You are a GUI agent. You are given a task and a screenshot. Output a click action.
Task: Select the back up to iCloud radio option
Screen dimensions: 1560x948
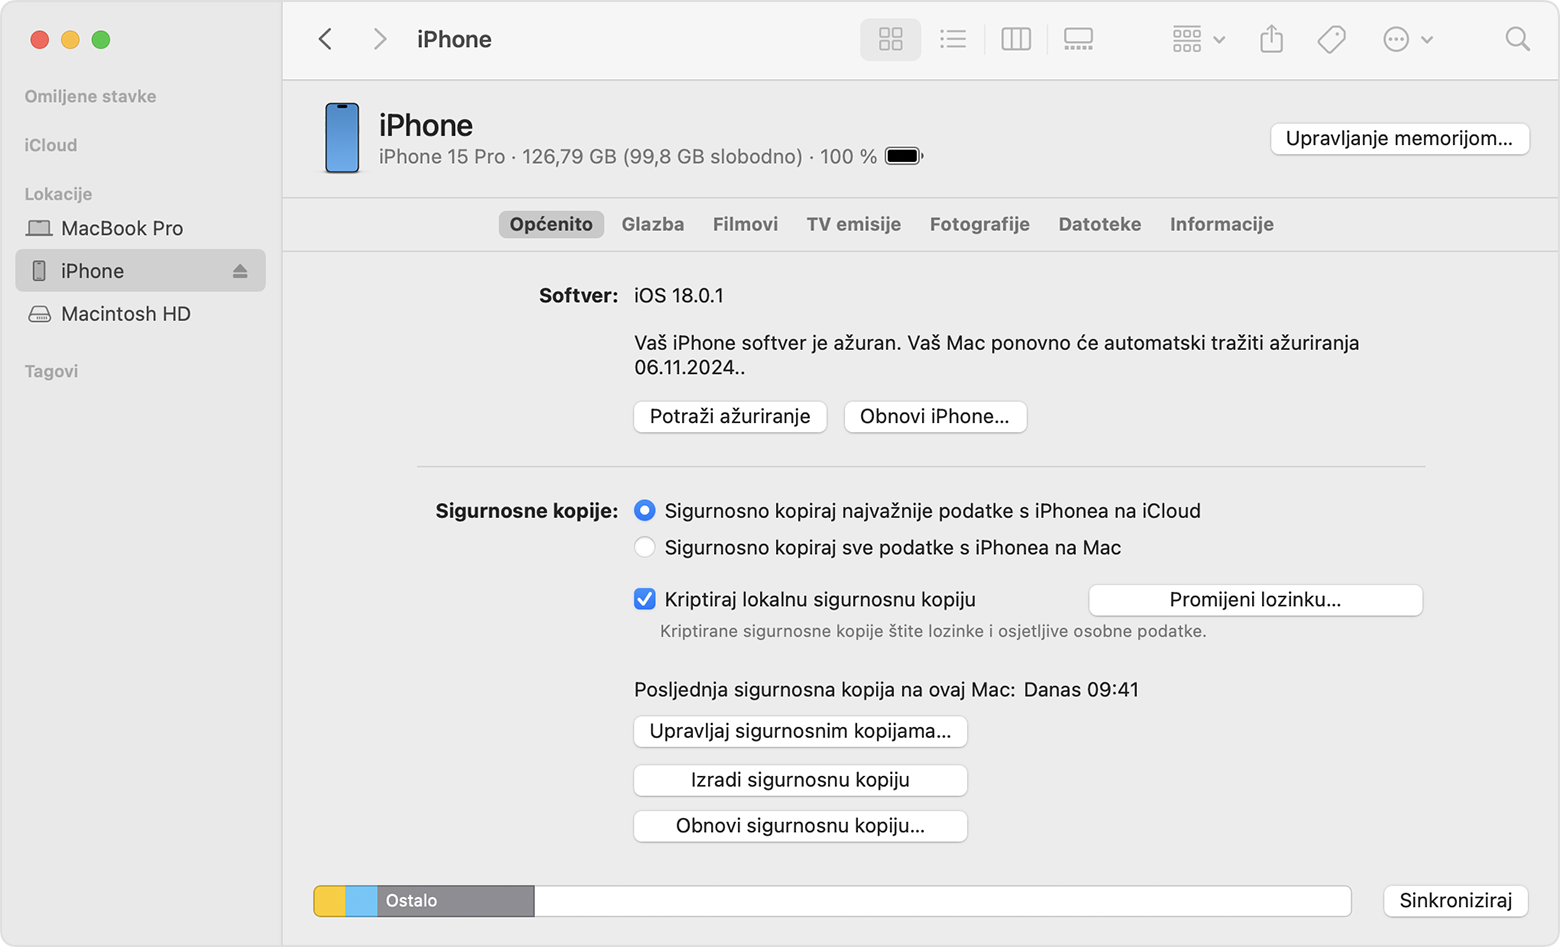(x=645, y=511)
